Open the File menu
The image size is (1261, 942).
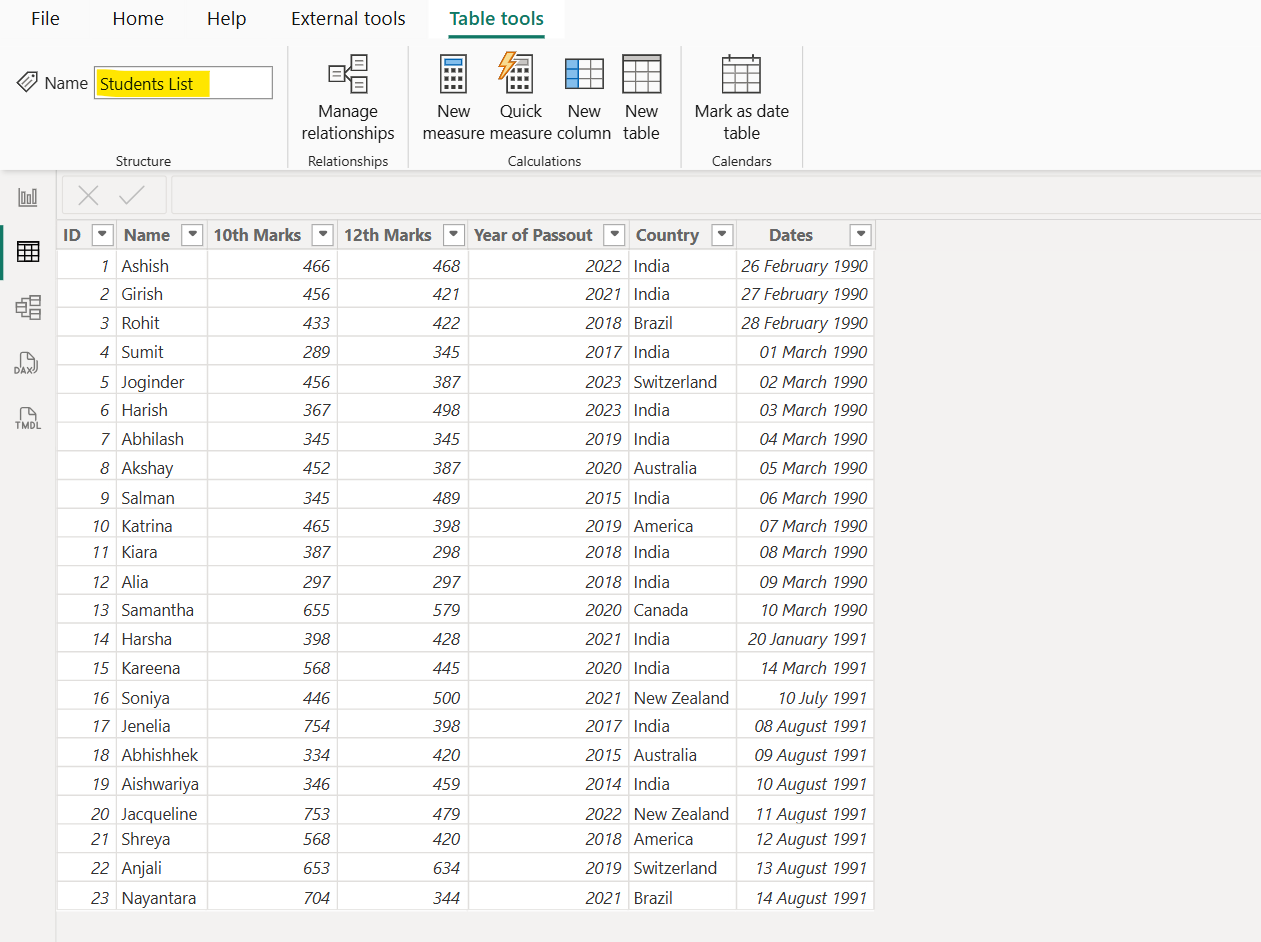(45, 18)
